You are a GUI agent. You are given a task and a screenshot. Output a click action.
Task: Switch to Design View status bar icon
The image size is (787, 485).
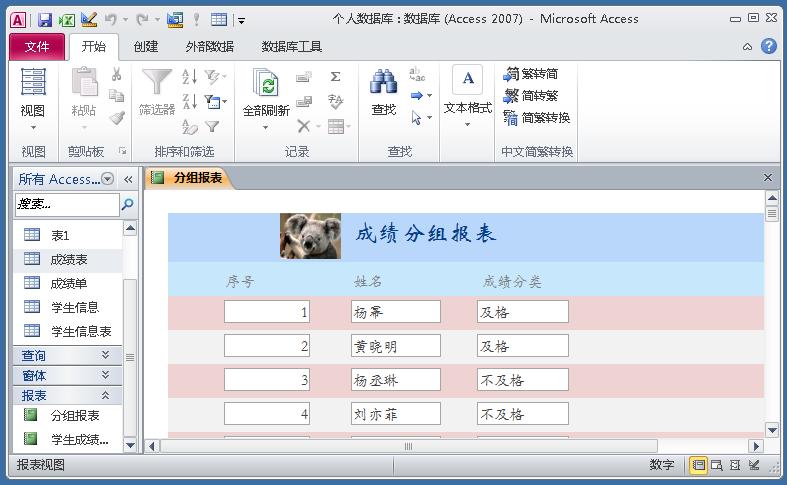click(x=754, y=465)
